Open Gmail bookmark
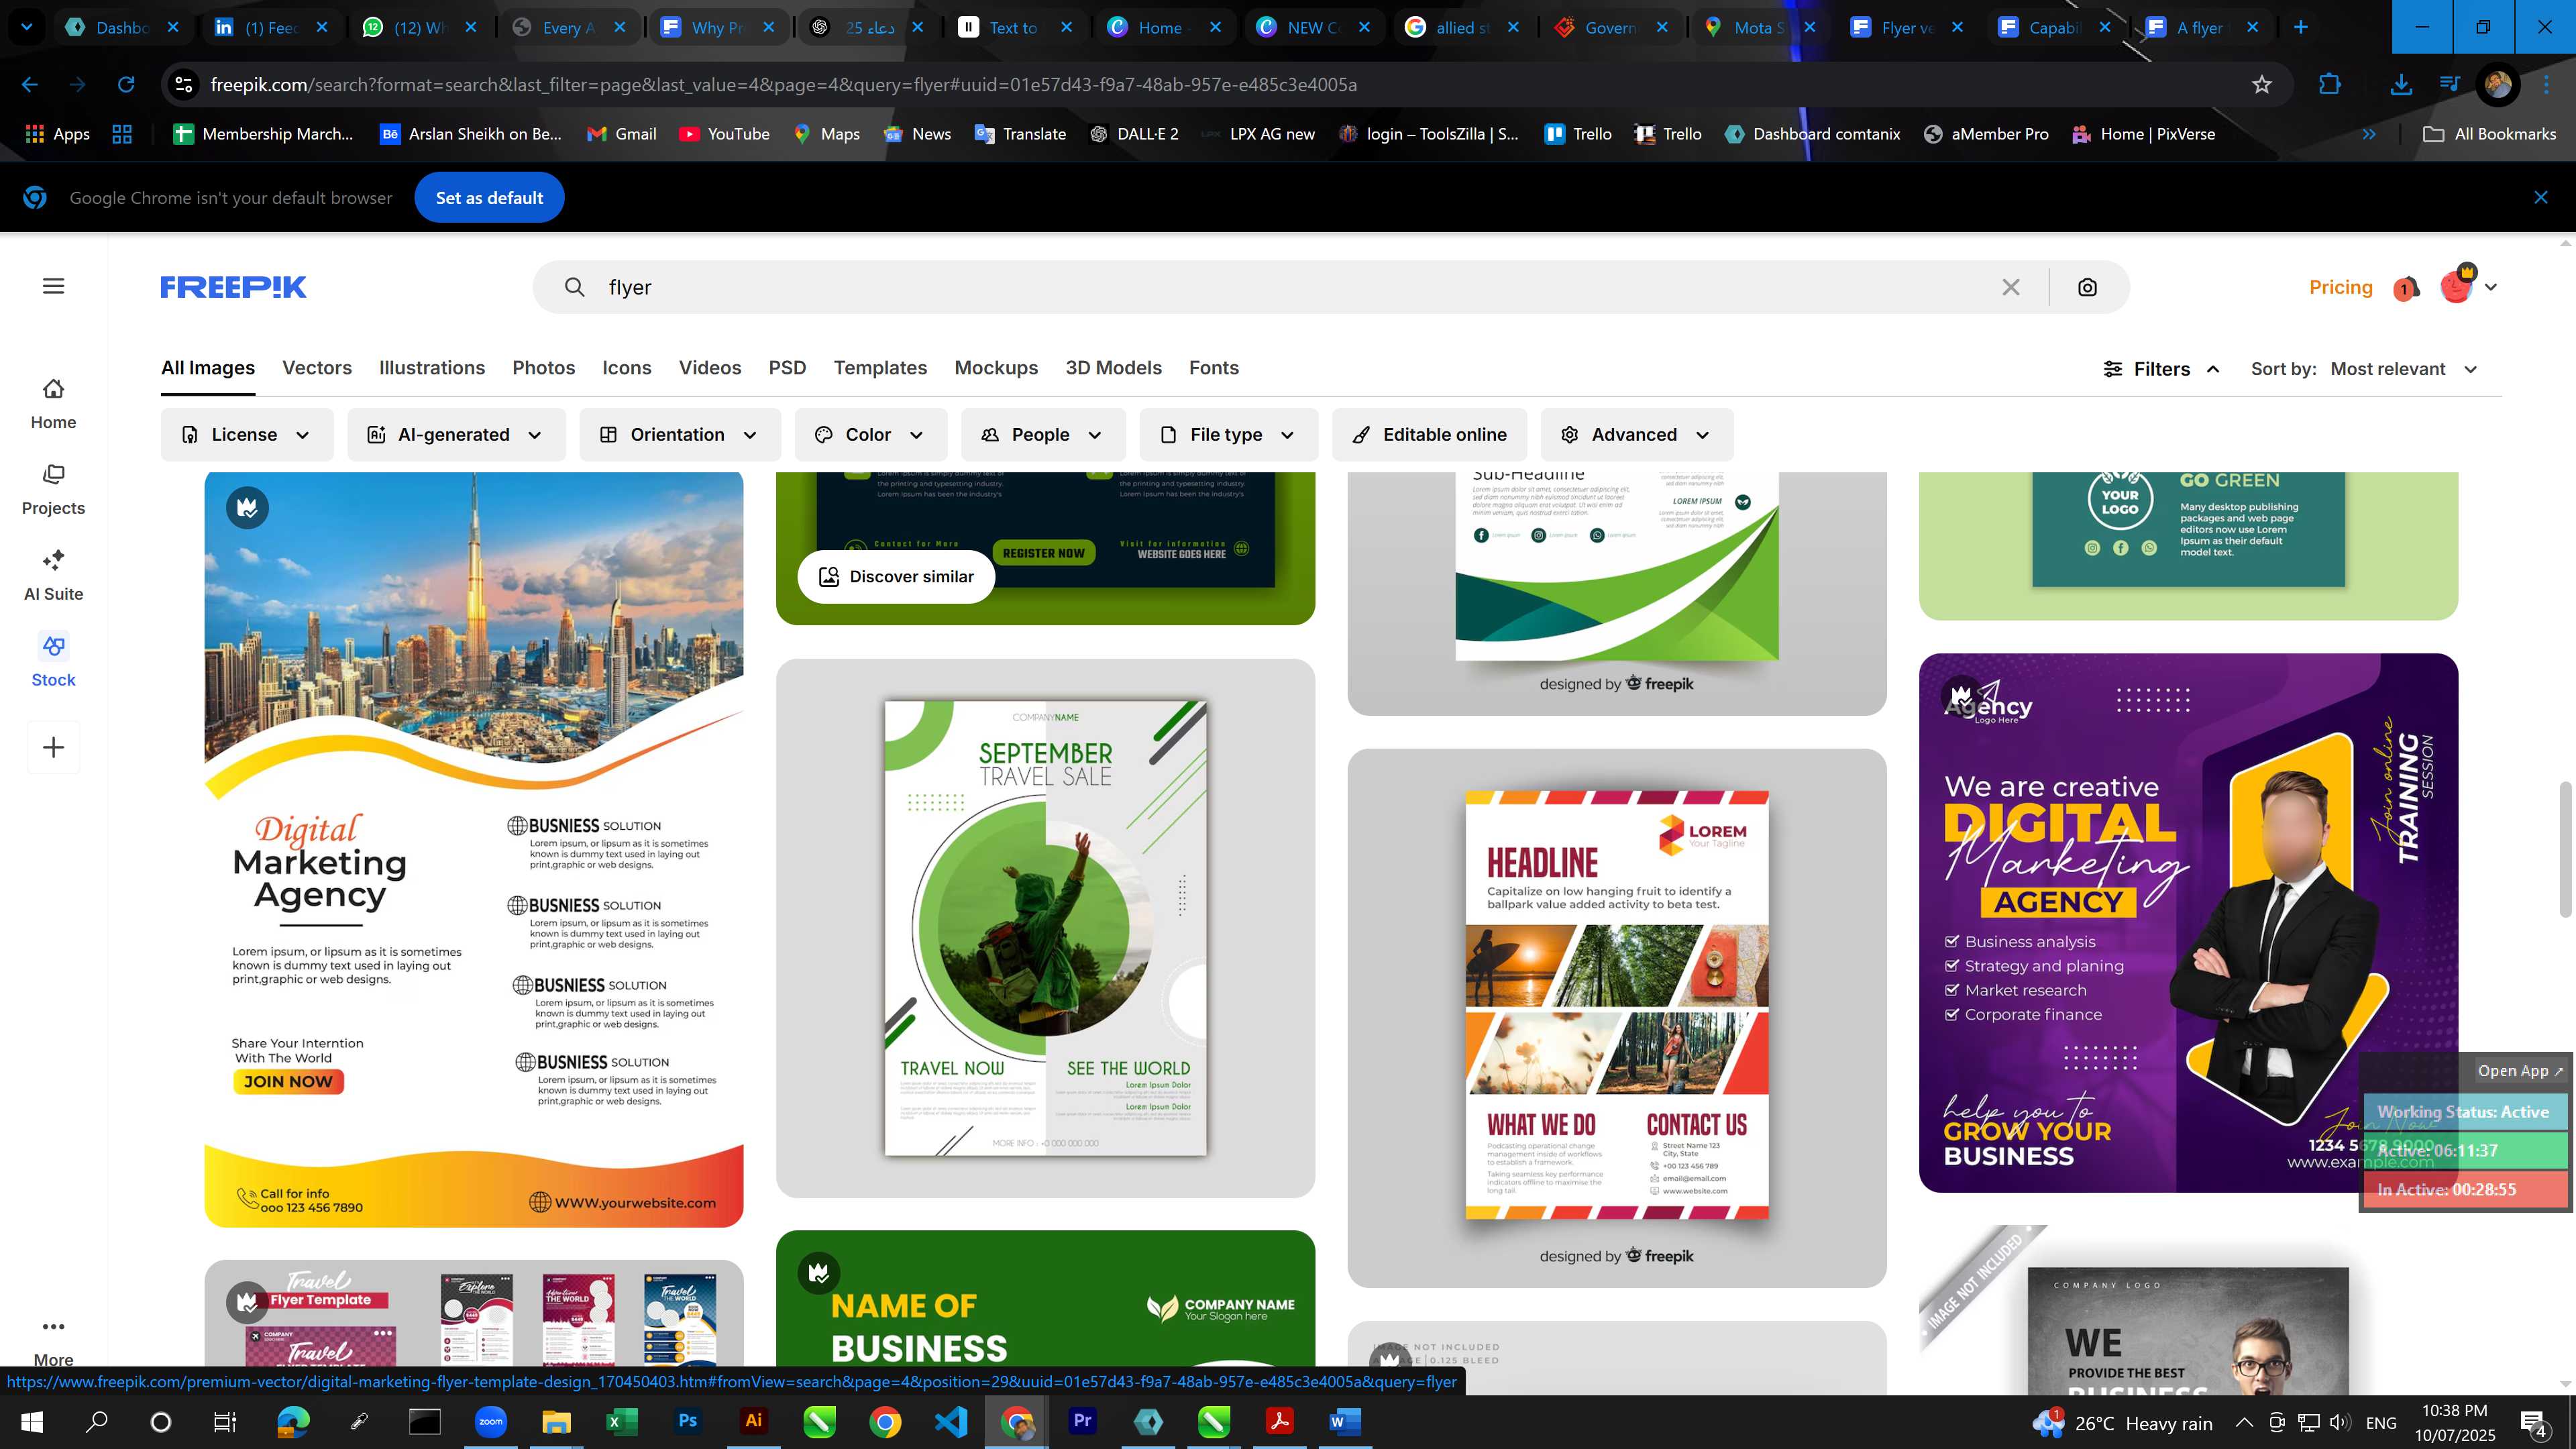The height and width of the screenshot is (1449, 2576). (x=622, y=134)
